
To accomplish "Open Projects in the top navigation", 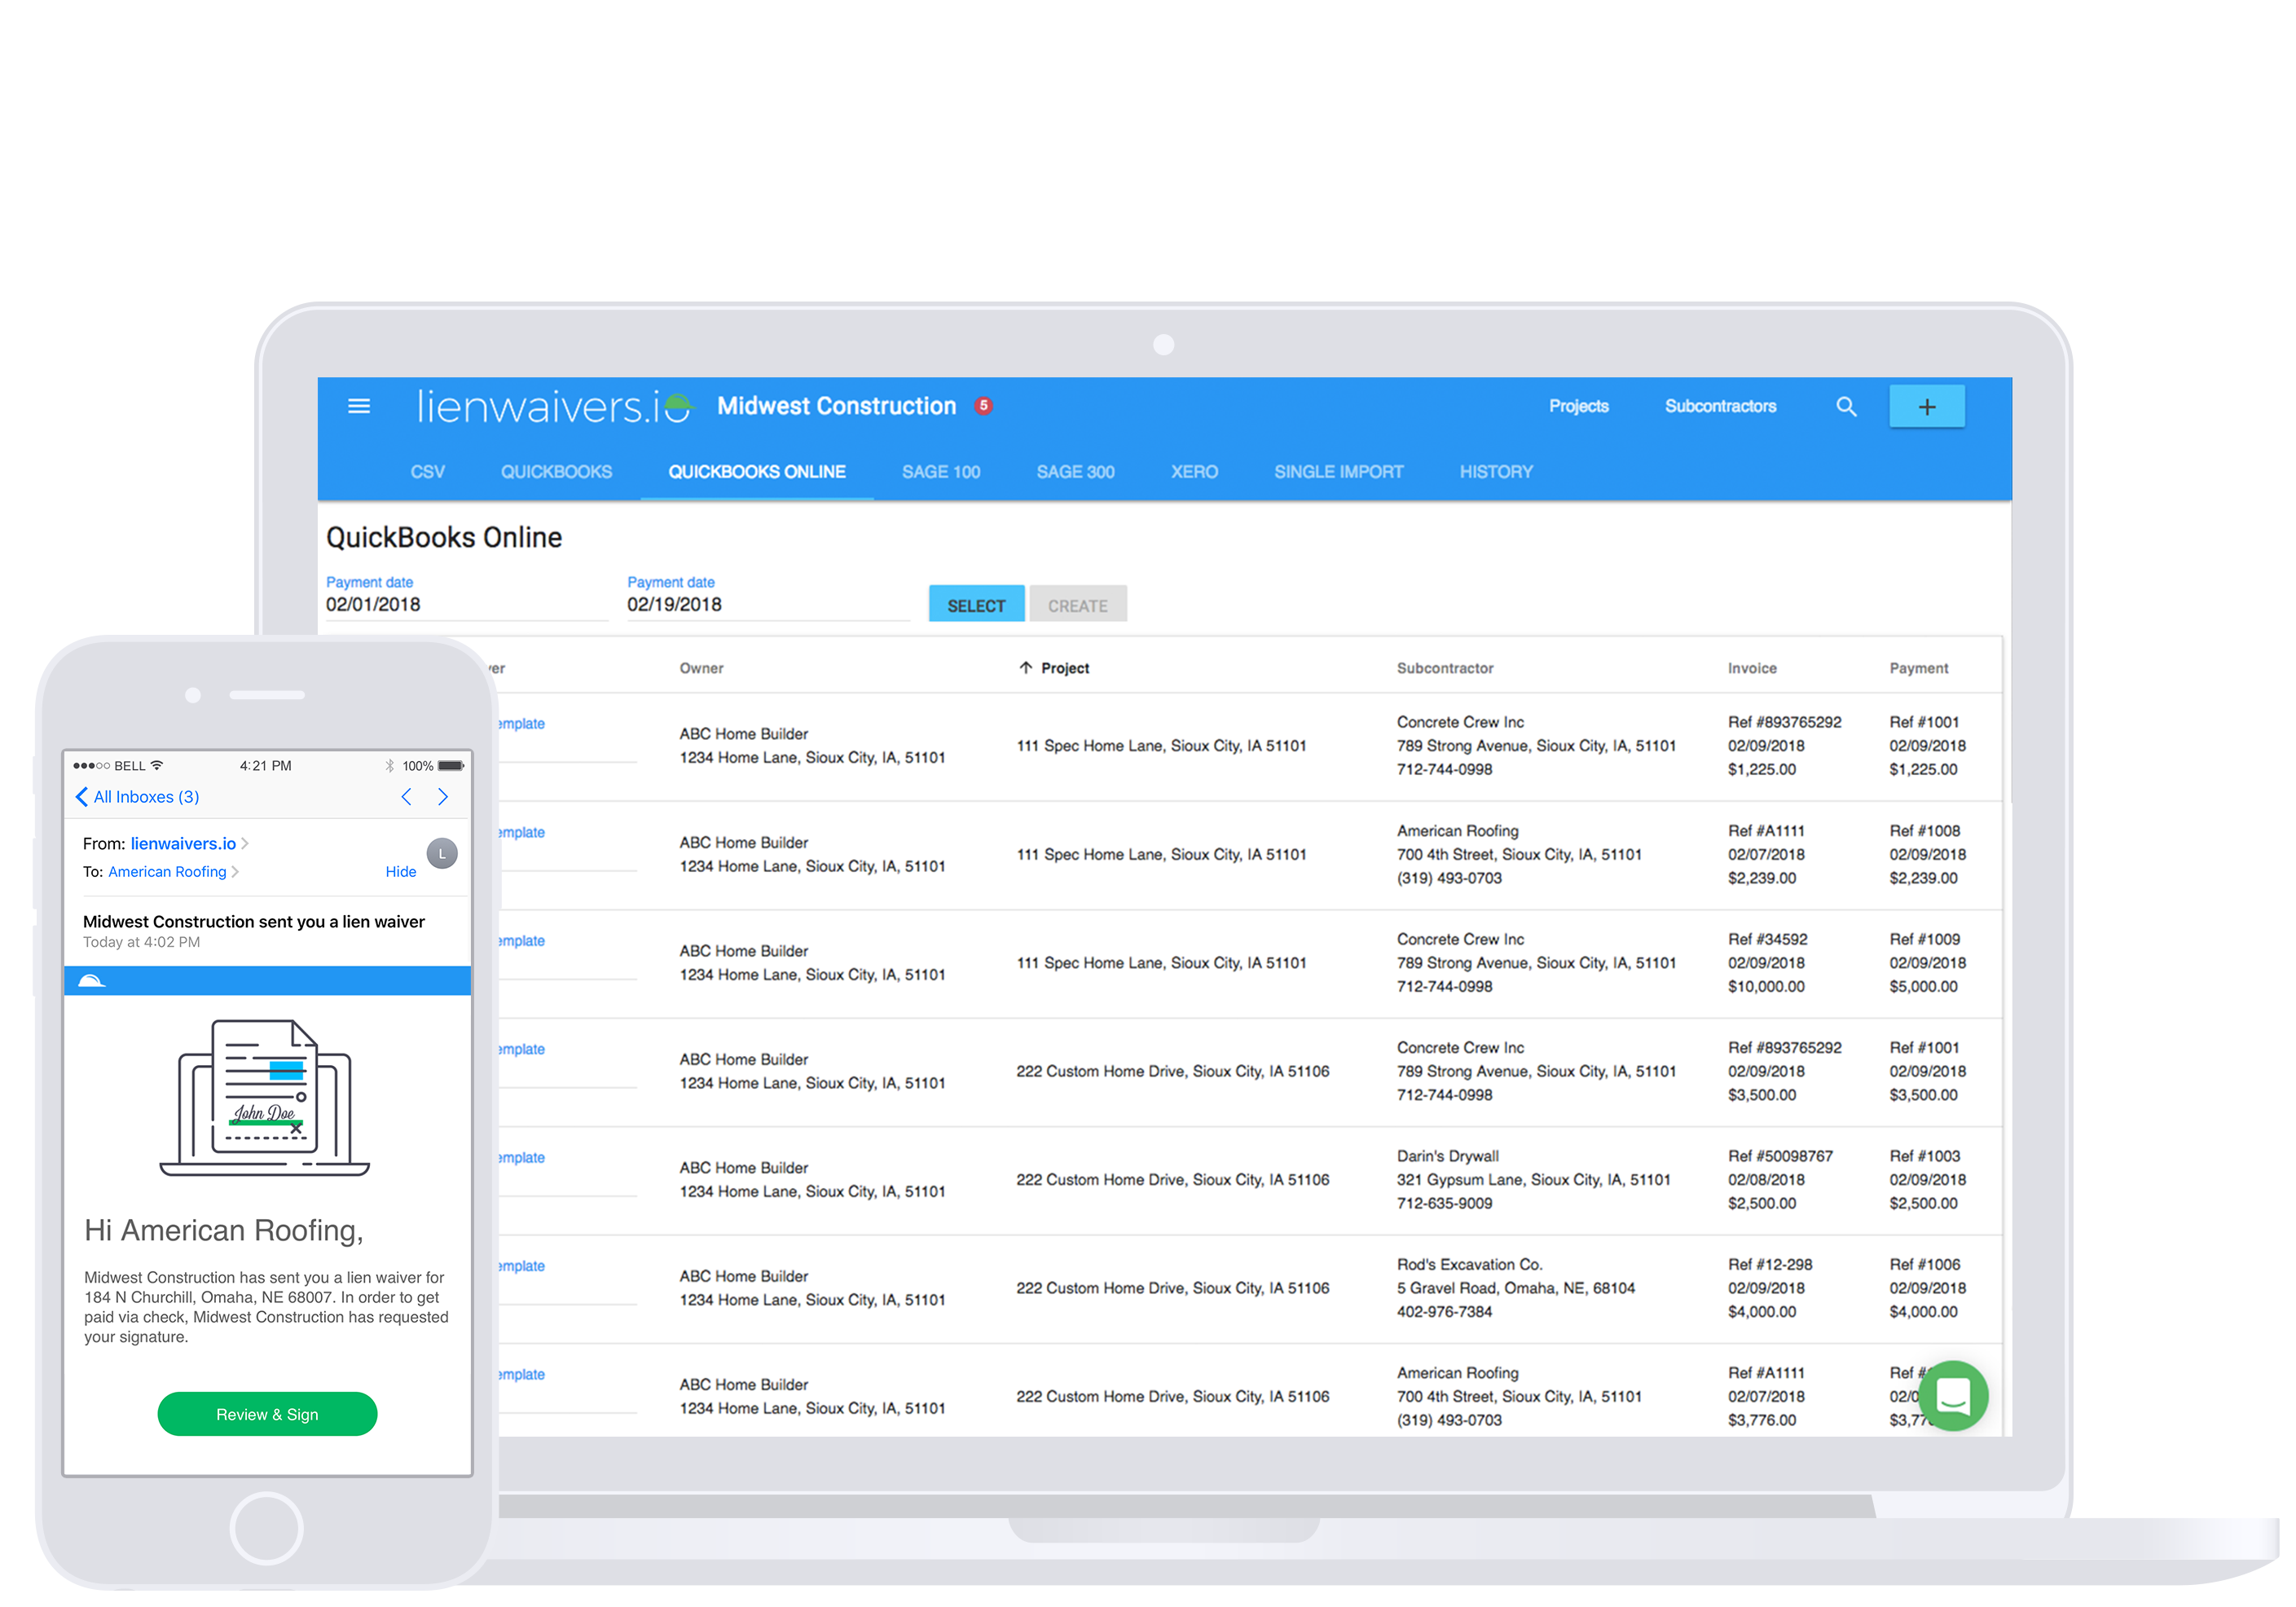I will 1578,406.
